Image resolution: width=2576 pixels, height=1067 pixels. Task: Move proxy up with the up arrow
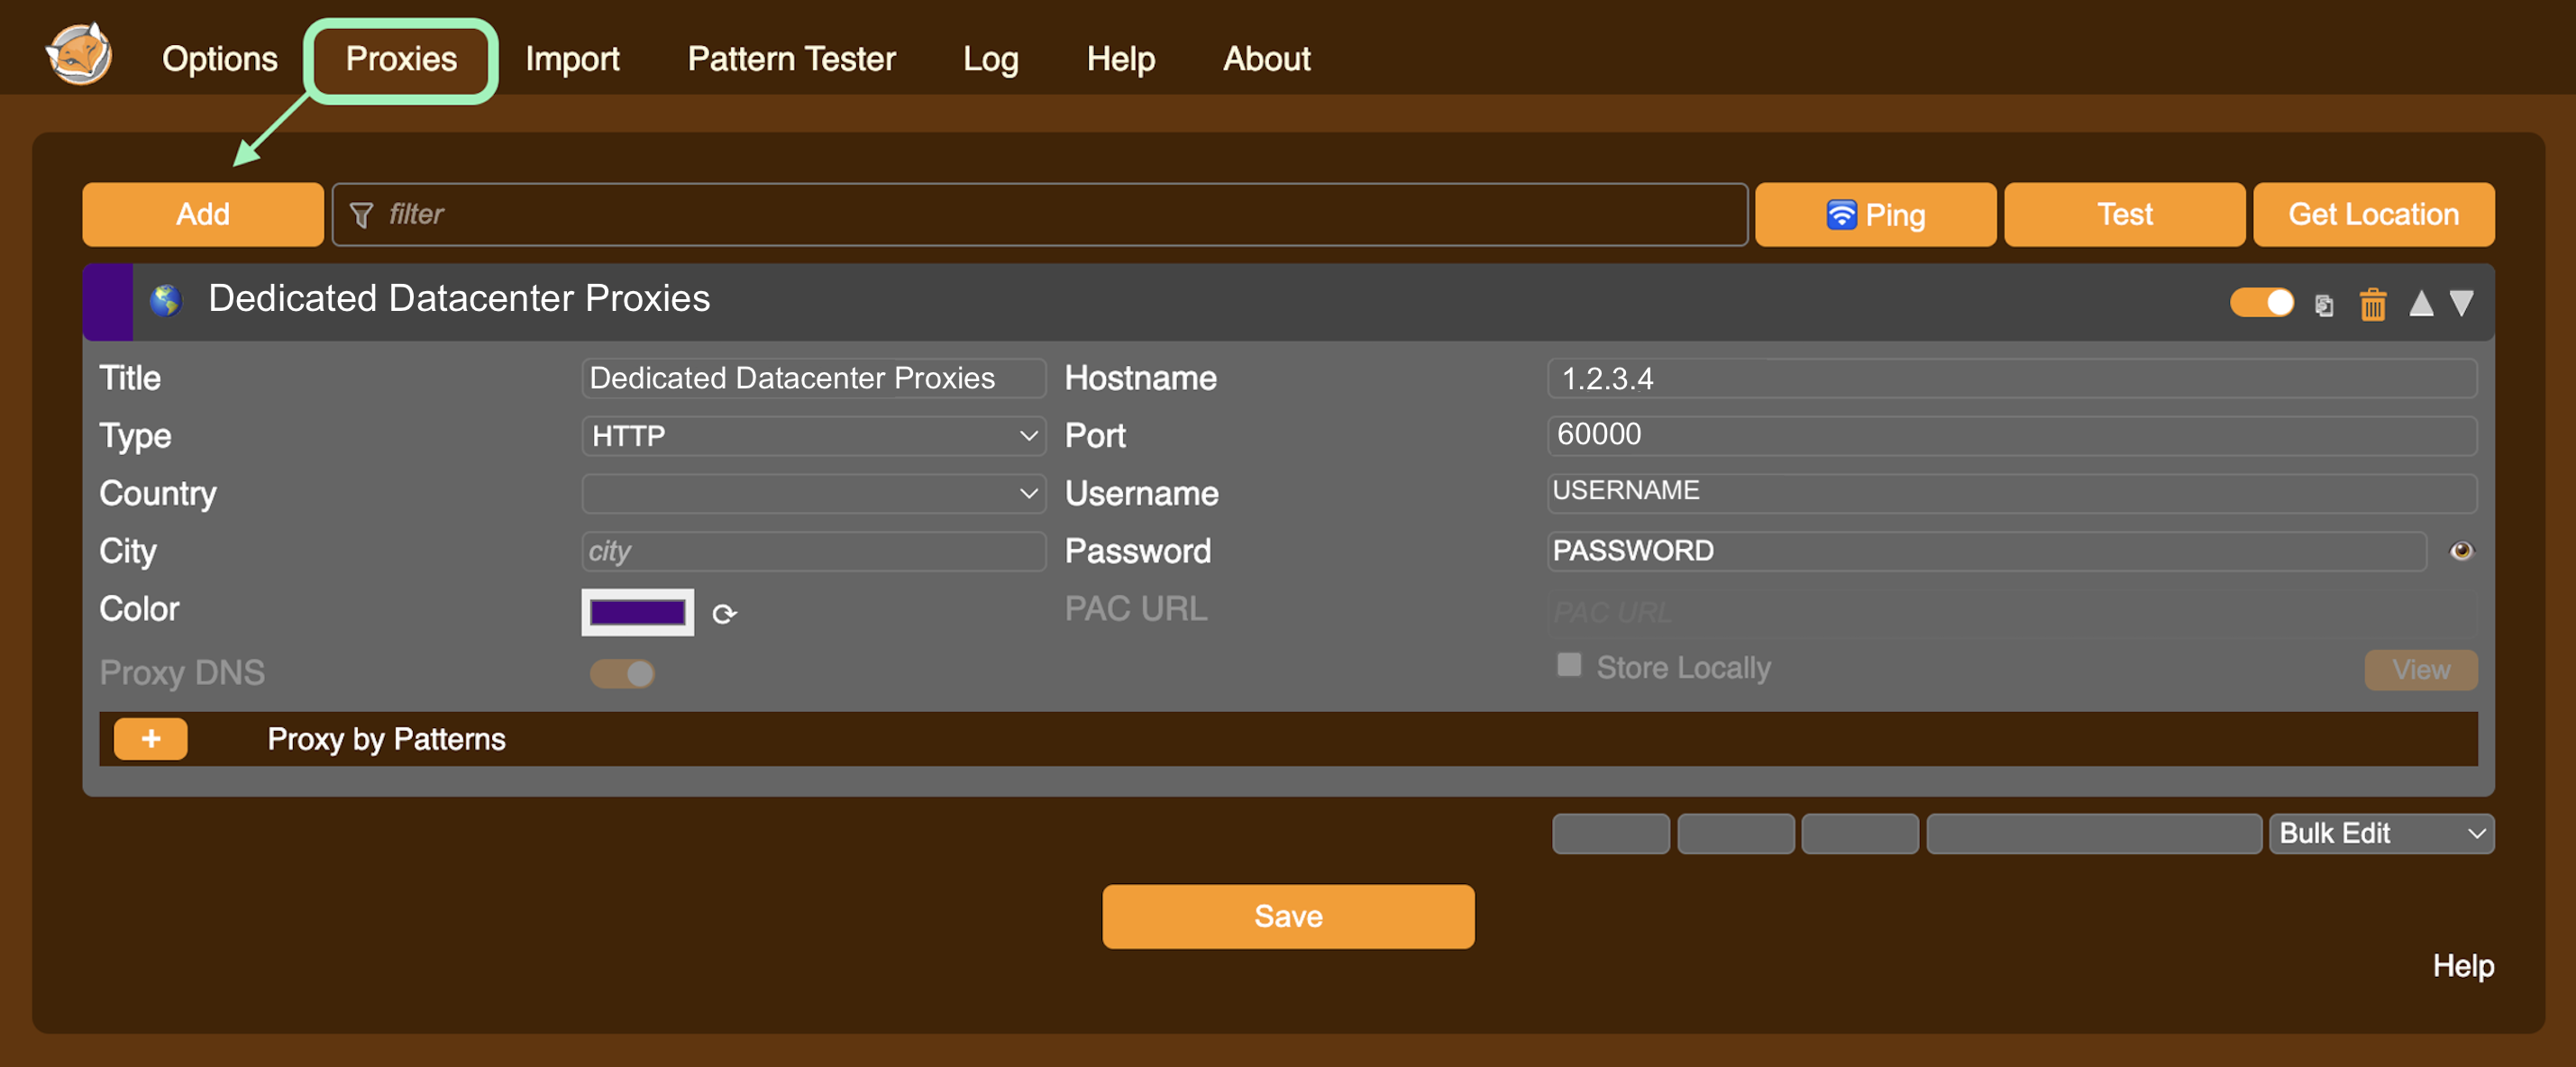[2420, 303]
